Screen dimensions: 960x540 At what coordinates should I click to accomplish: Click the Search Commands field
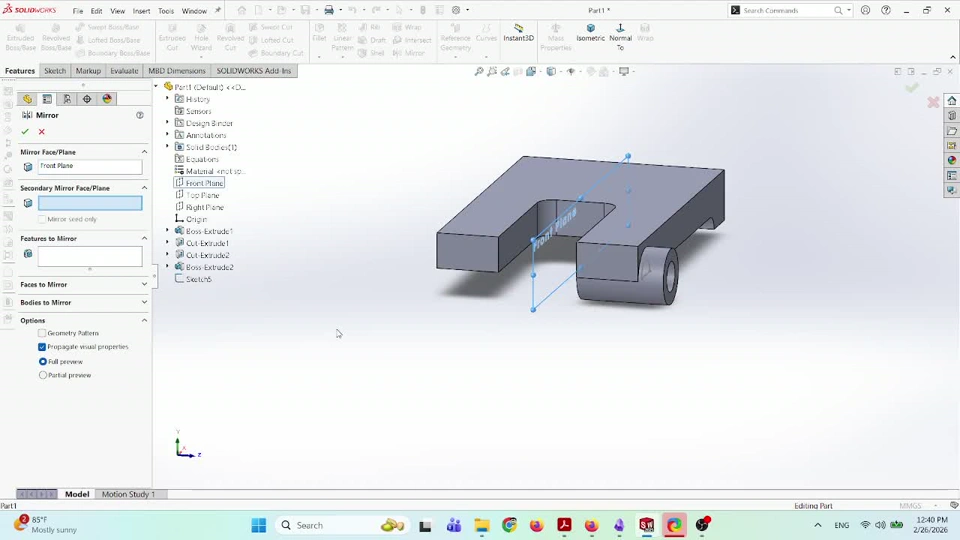pos(787,10)
